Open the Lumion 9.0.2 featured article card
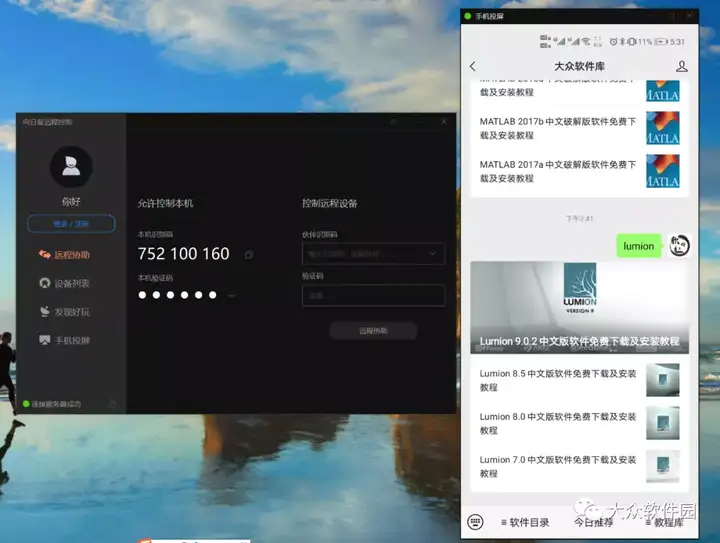720x543 pixels. click(x=579, y=308)
